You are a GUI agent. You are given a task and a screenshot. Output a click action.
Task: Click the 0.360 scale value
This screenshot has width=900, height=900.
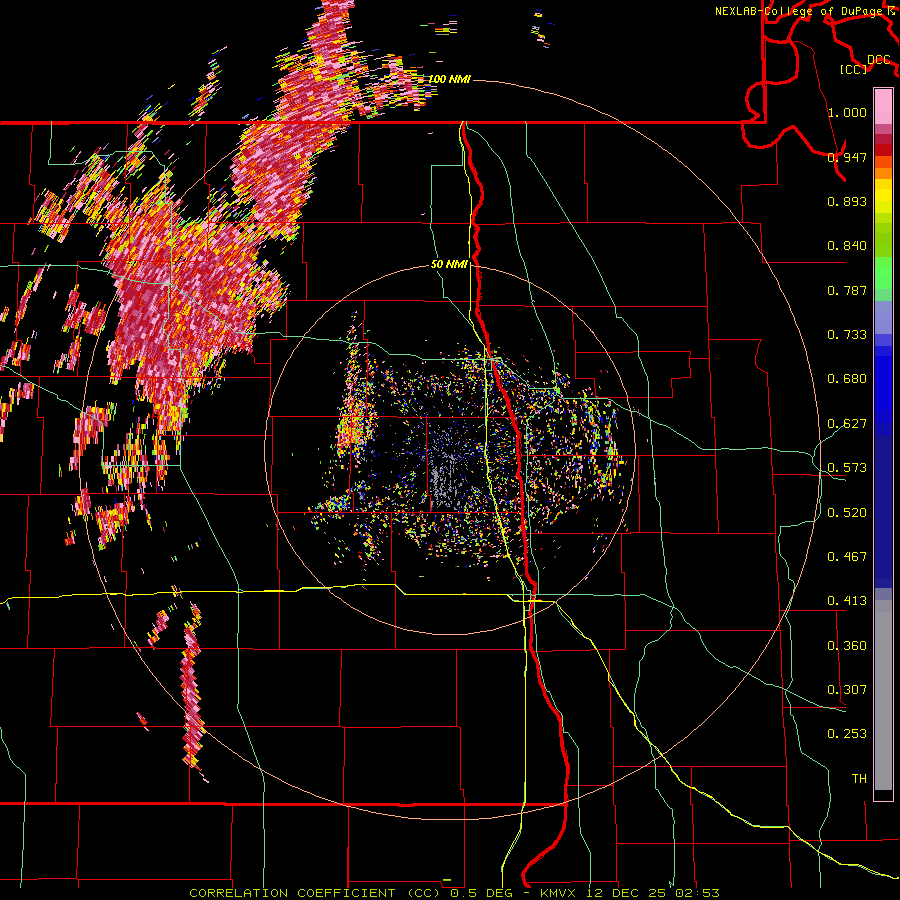tap(847, 646)
